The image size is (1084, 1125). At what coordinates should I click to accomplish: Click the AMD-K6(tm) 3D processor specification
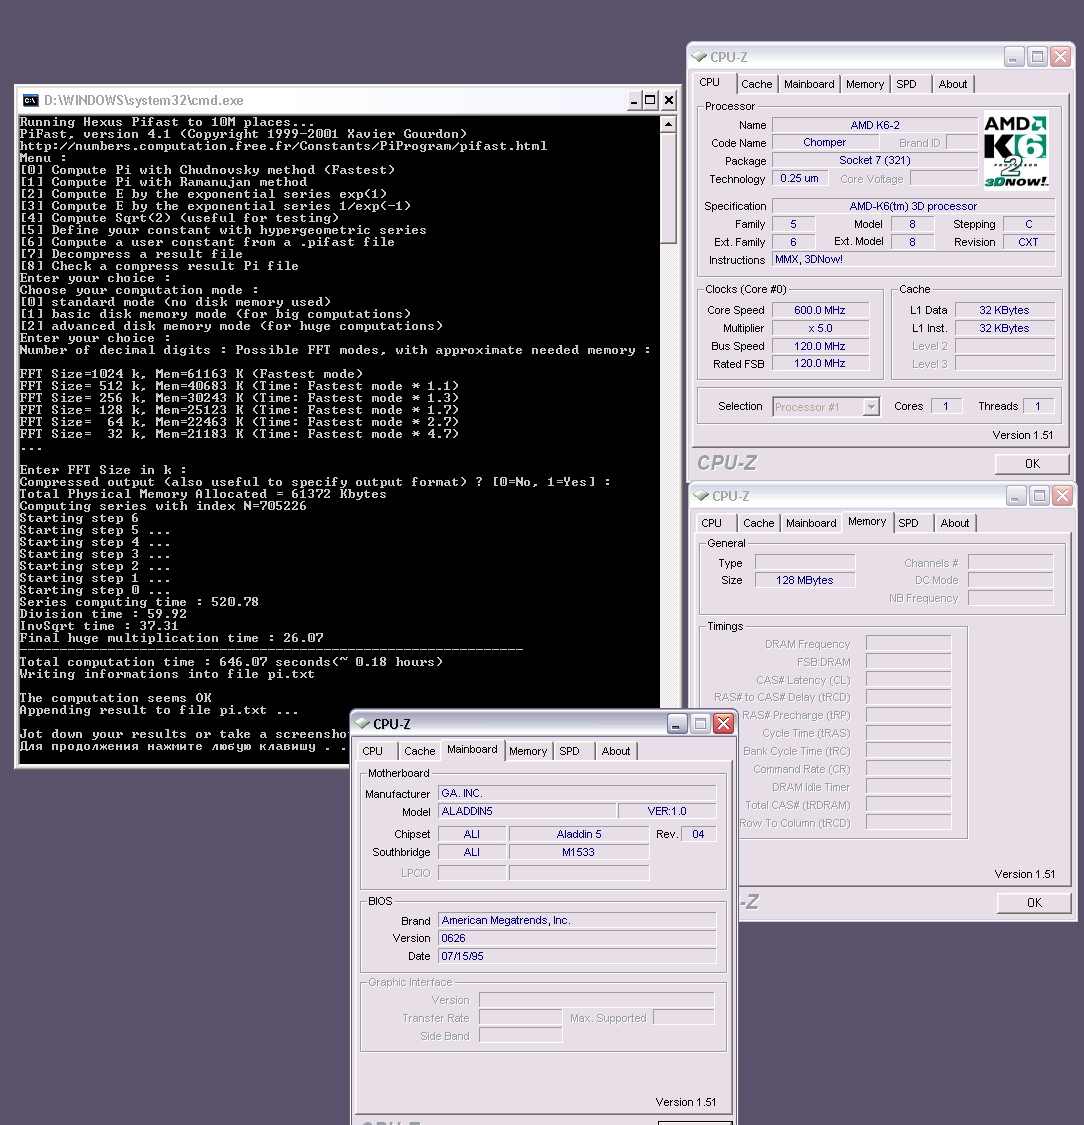[913, 207]
